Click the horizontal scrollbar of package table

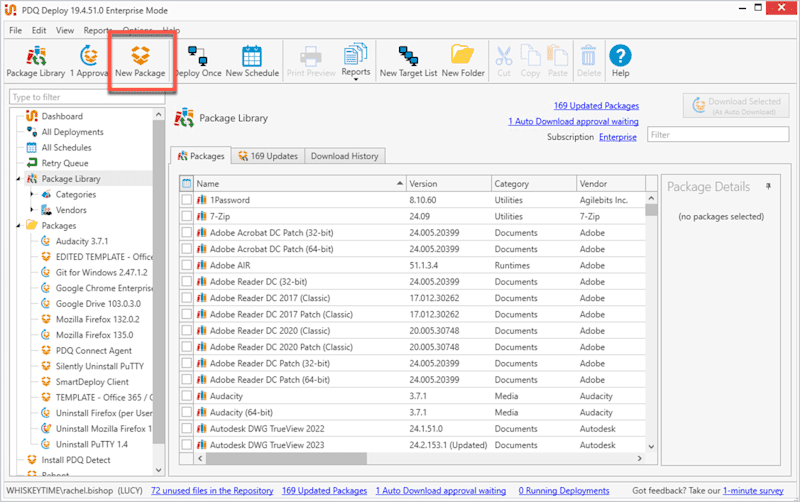[x=286, y=459]
